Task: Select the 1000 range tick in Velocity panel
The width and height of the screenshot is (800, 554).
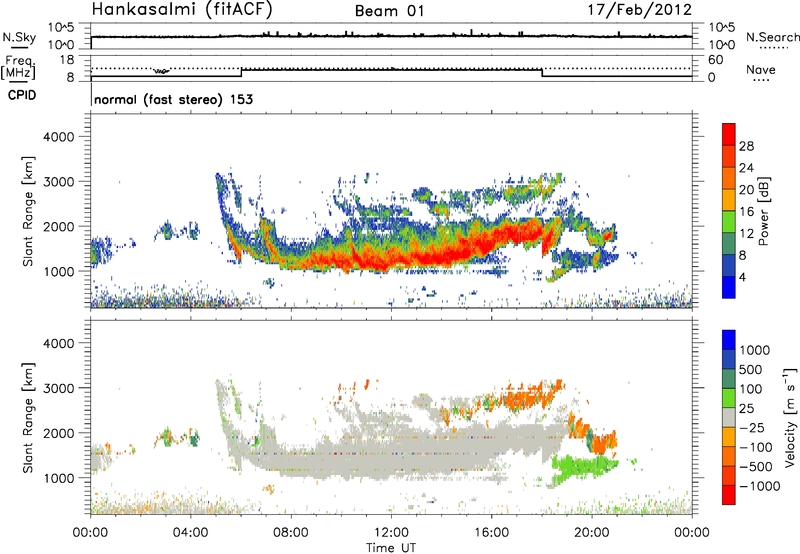Action: (x=58, y=478)
